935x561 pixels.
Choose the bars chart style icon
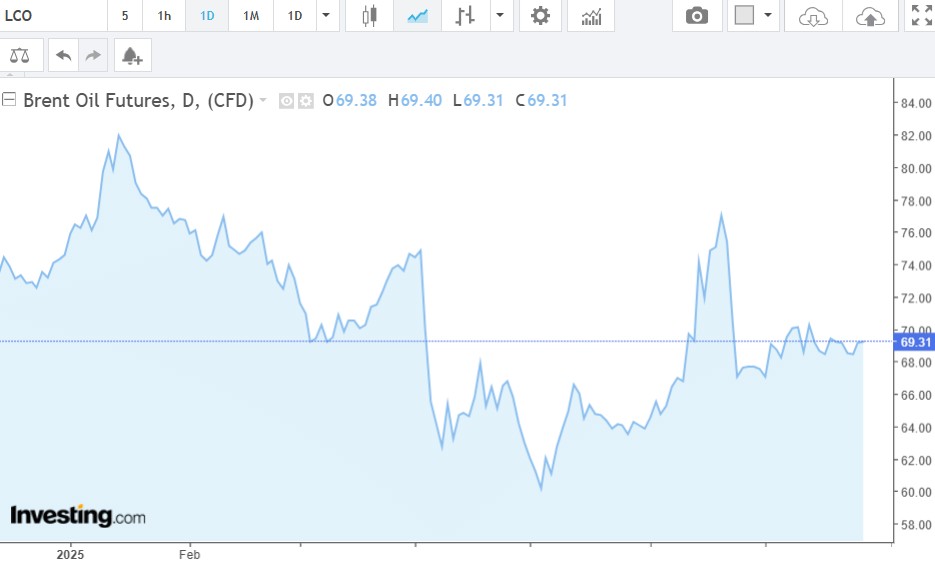pos(464,16)
